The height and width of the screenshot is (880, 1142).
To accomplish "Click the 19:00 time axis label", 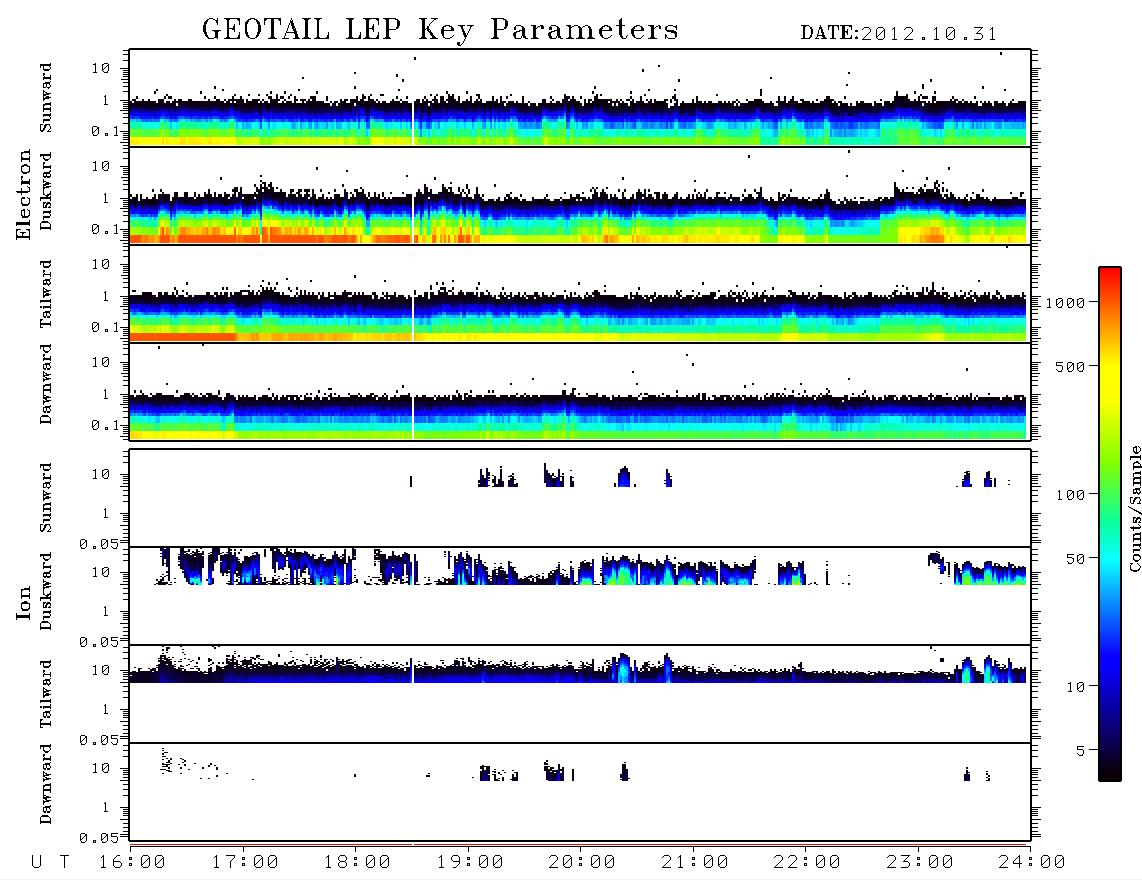I will pyautogui.click(x=470, y=863).
